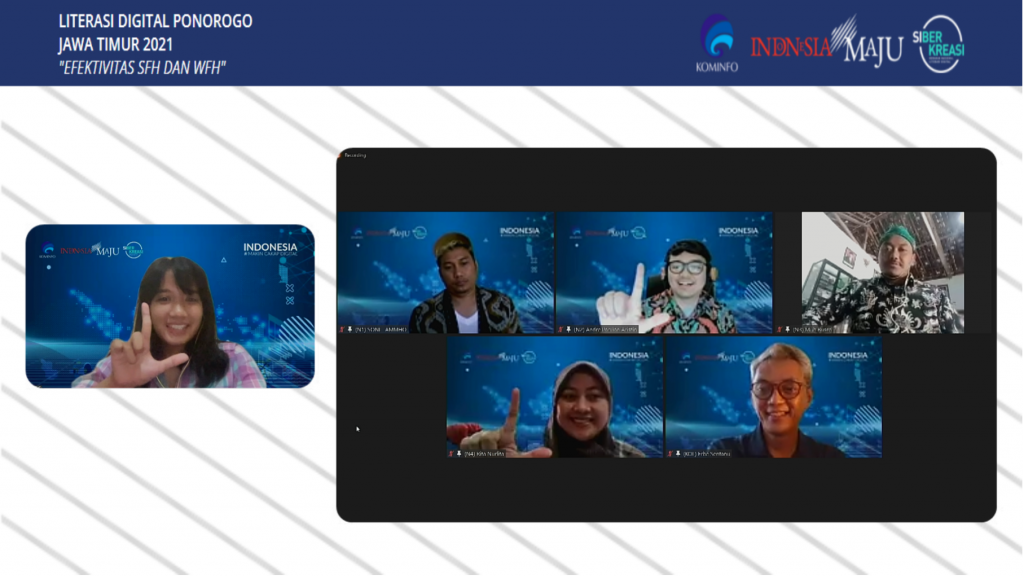Select the KOL participant video tile
This screenshot has height=579, width=1024.
pos(773,397)
